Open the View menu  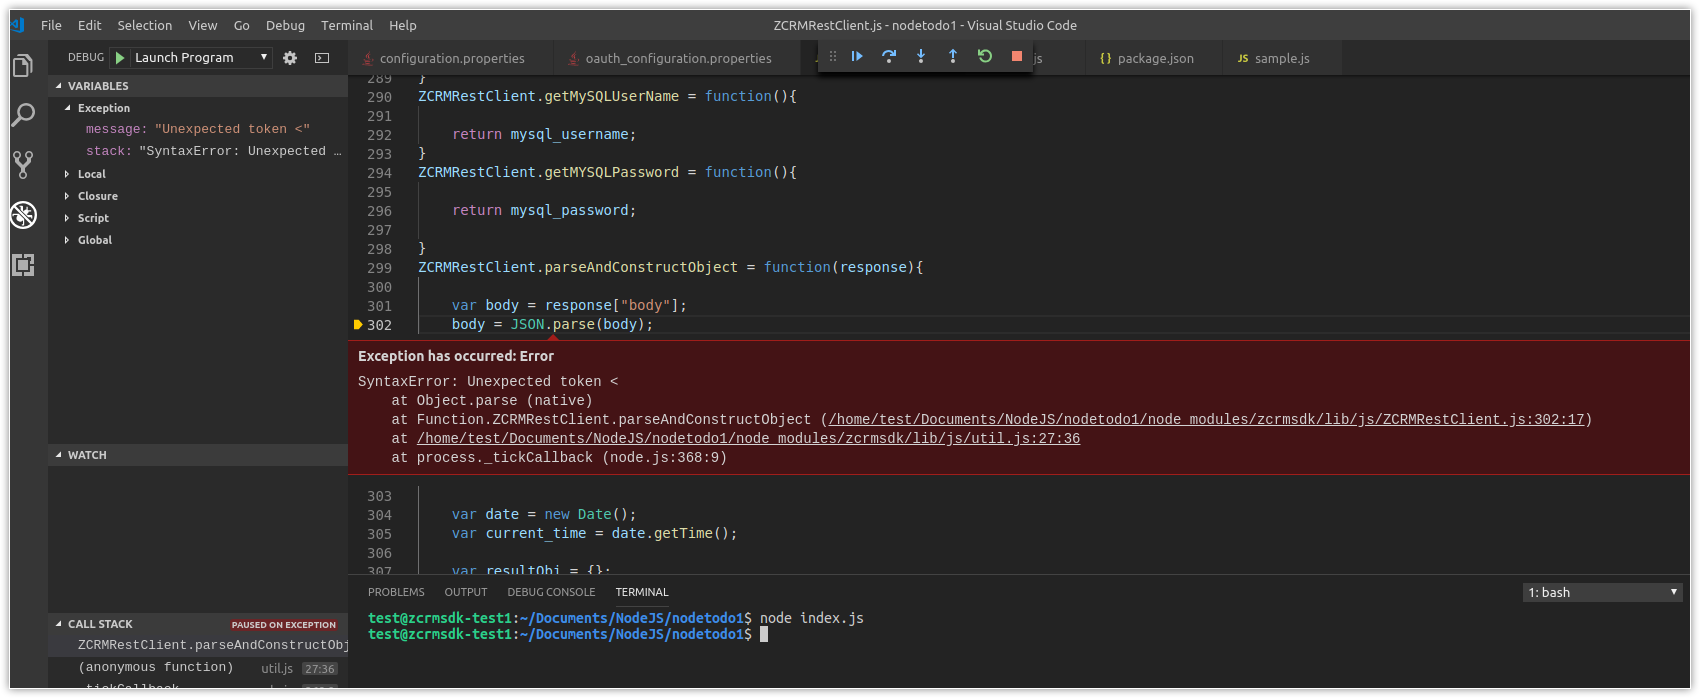203,25
